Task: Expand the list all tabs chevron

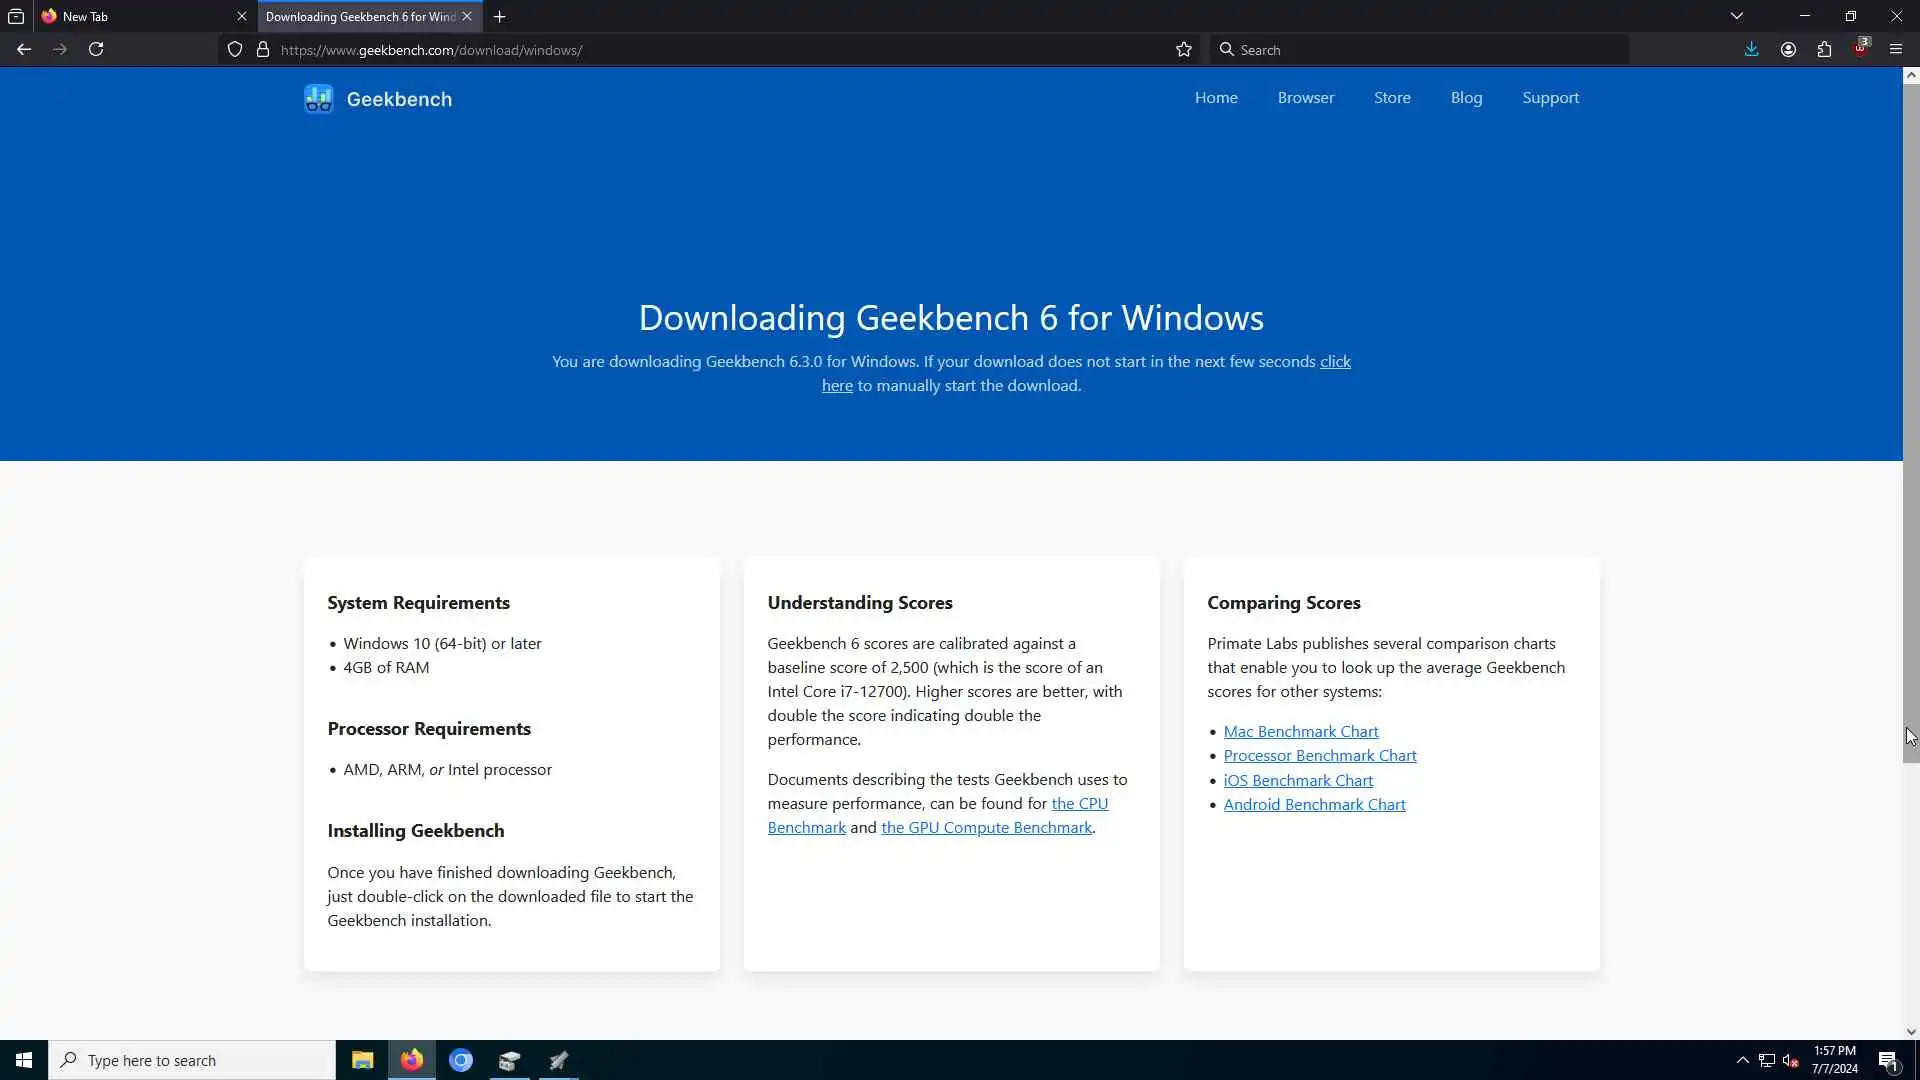Action: pyautogui.click(x=1737, y=16)
